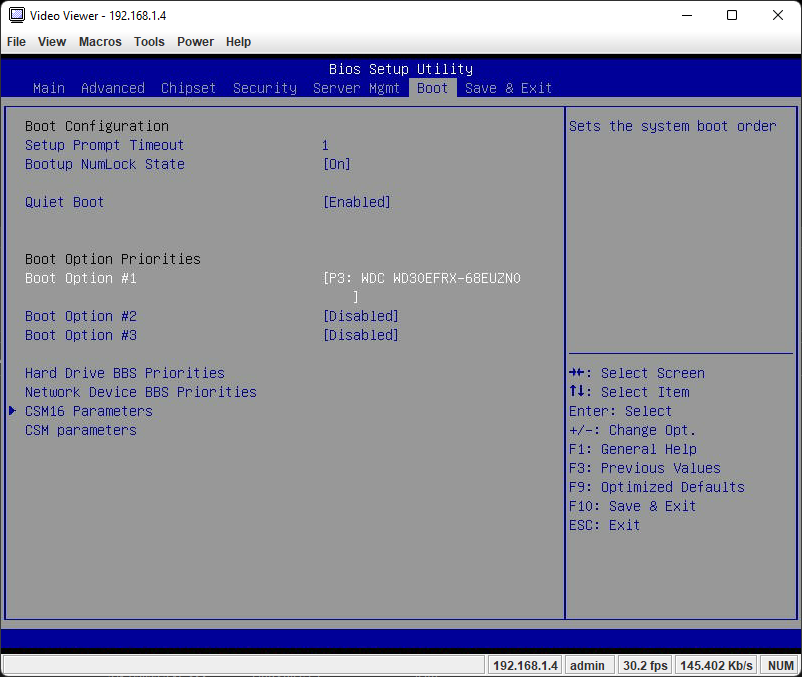This screenshot has width=802, height=677.
Task: Switch to the Save & Exit tab
Action: point(508,88)
